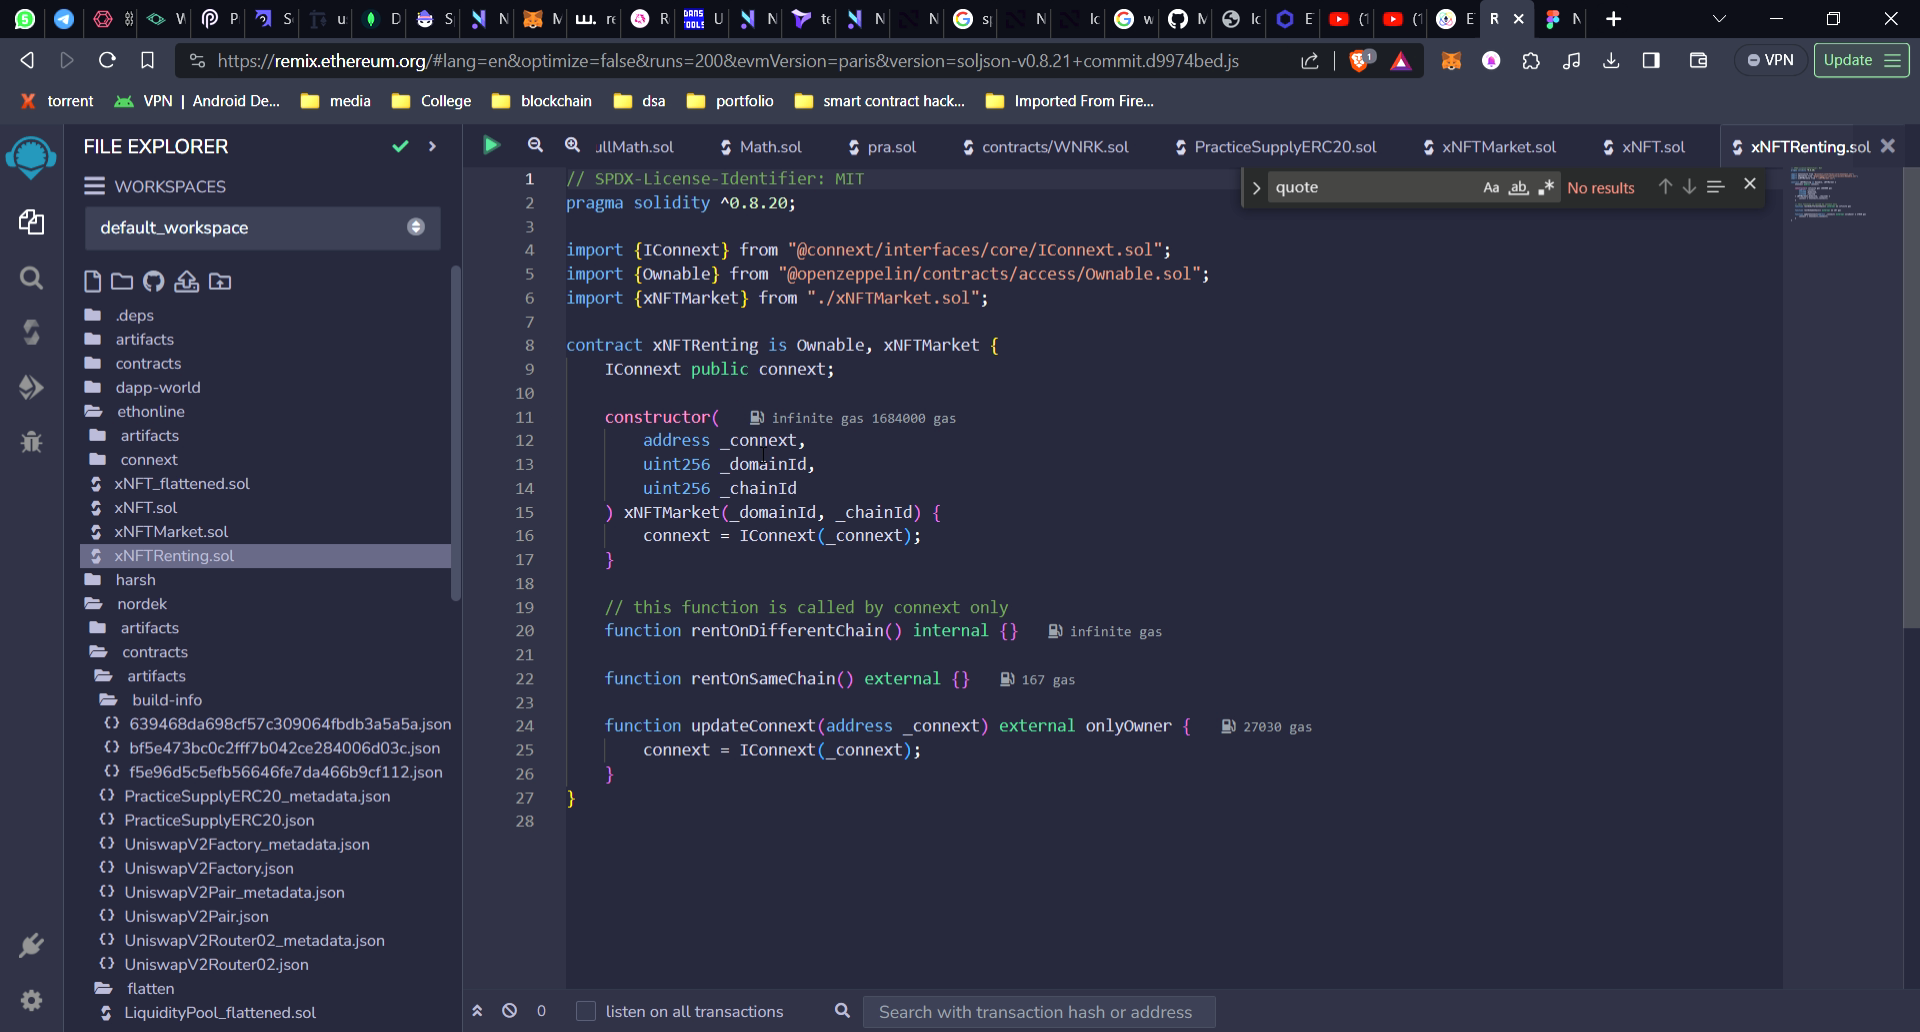Go to previous search match arrow

coord(1665,187)
